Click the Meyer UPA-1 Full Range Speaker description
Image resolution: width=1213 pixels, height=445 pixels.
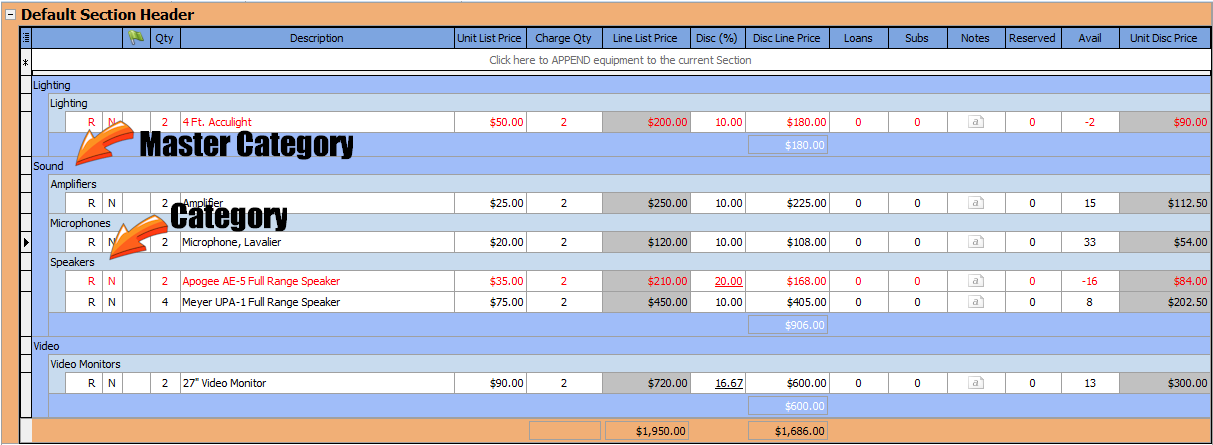[261, 302]
